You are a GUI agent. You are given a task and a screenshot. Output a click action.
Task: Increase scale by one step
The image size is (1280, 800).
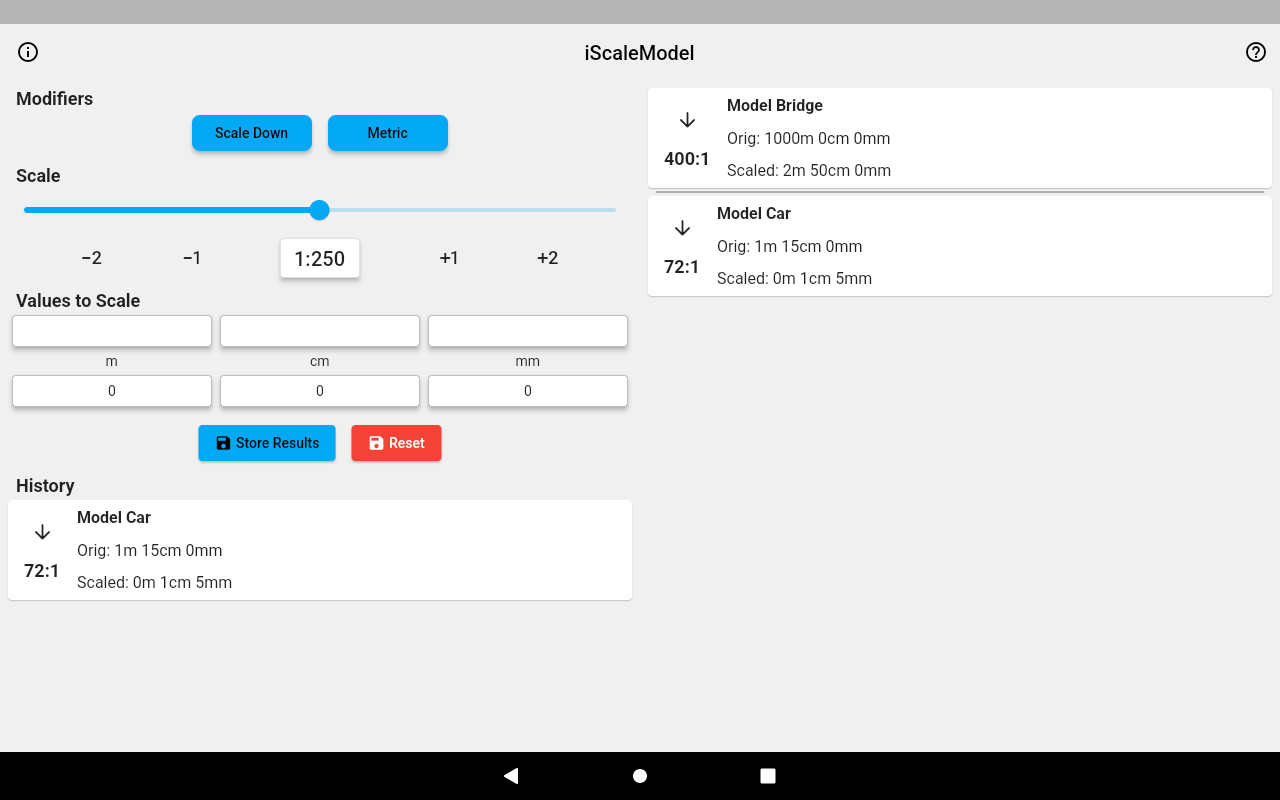(x=449, y=258)
